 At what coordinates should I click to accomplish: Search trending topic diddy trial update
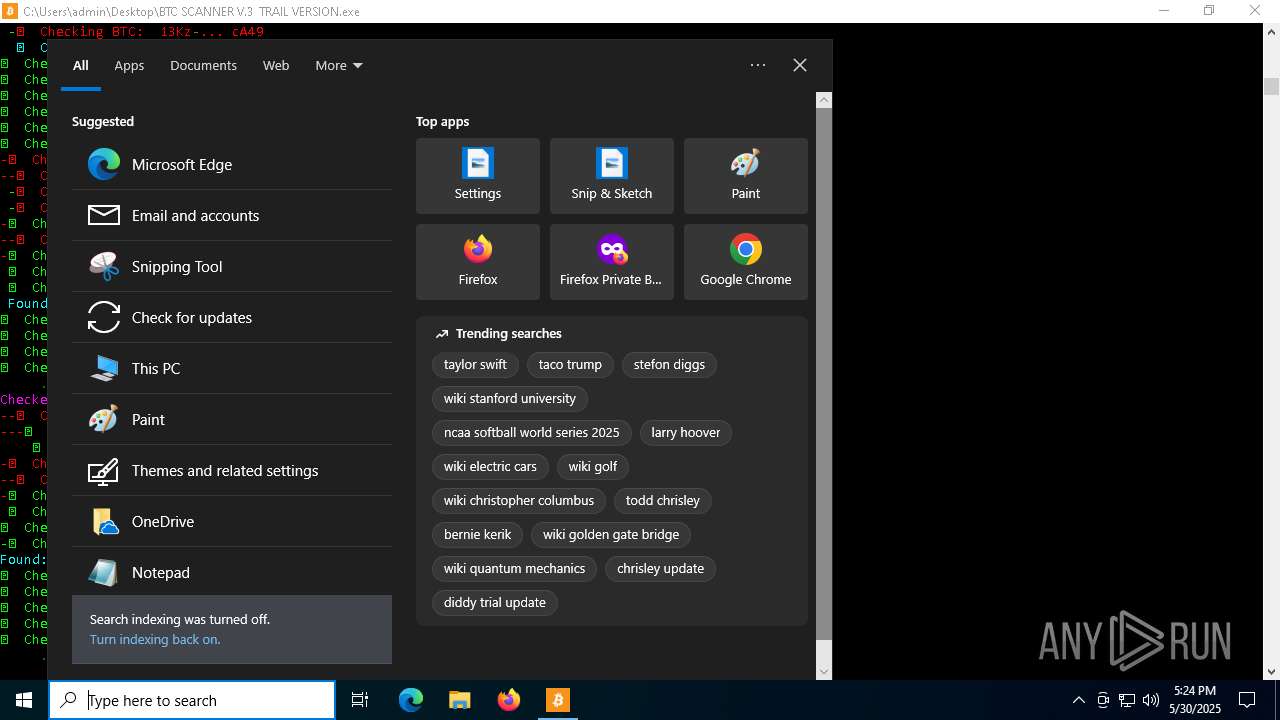pos(495,603)
